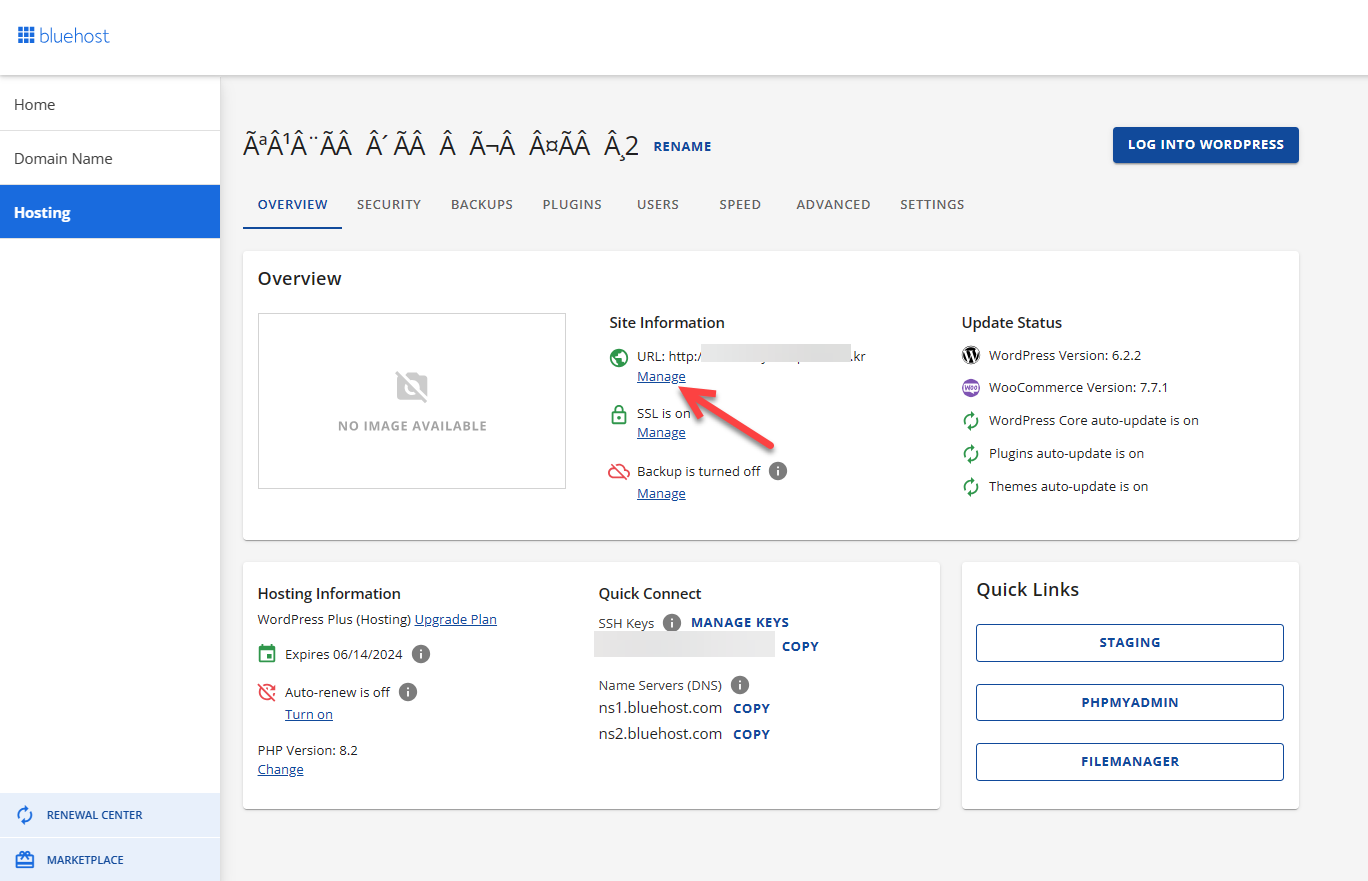Screen dimensions: 1368x881
Task: Open Domain Name in the sidebar
Action: (110, 158)
